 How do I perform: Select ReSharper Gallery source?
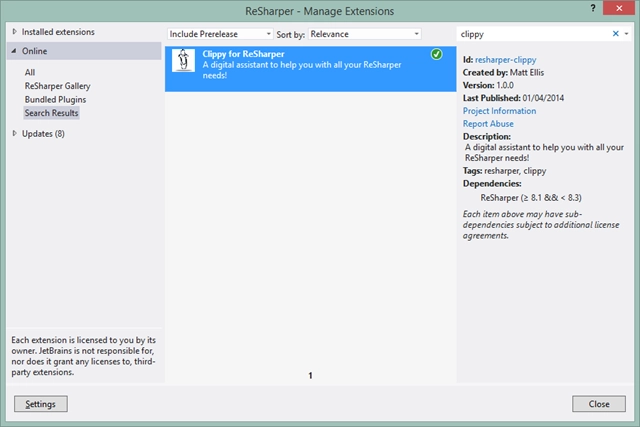coord(57,86)
